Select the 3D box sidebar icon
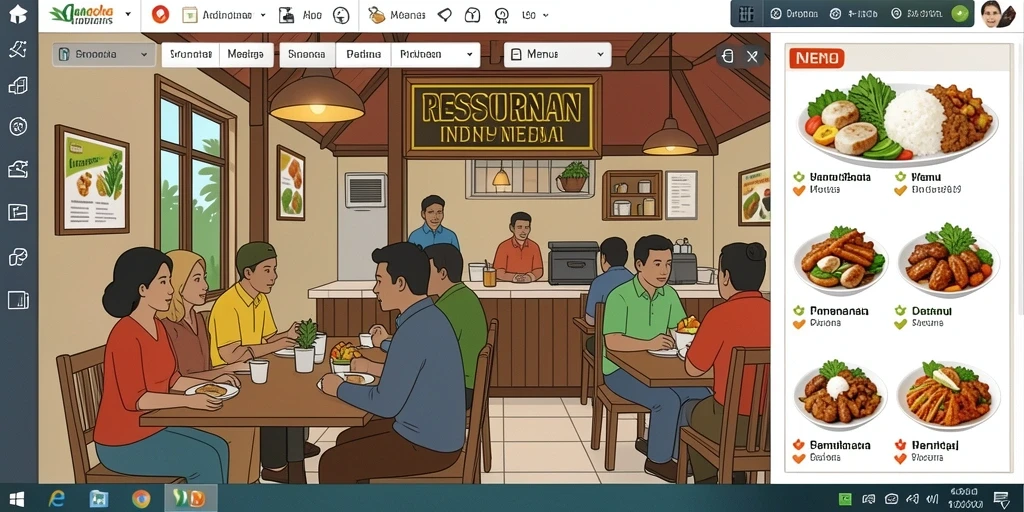Viewport: 1024px width, 512px height. [x=18, y=86]
